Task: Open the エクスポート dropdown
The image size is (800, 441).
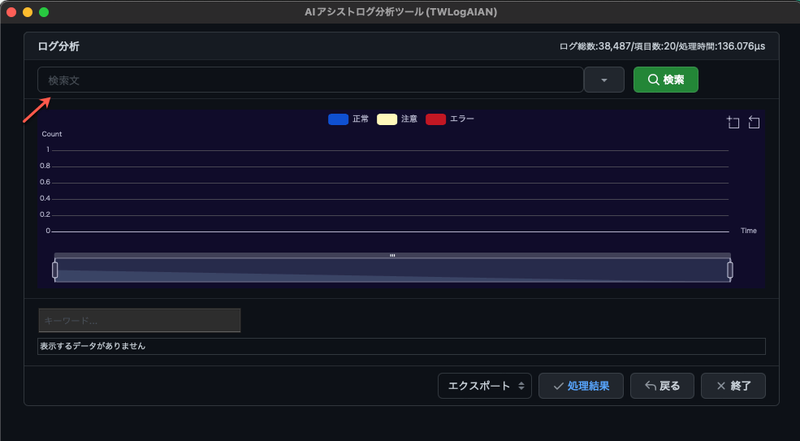Action: [485, 385]
